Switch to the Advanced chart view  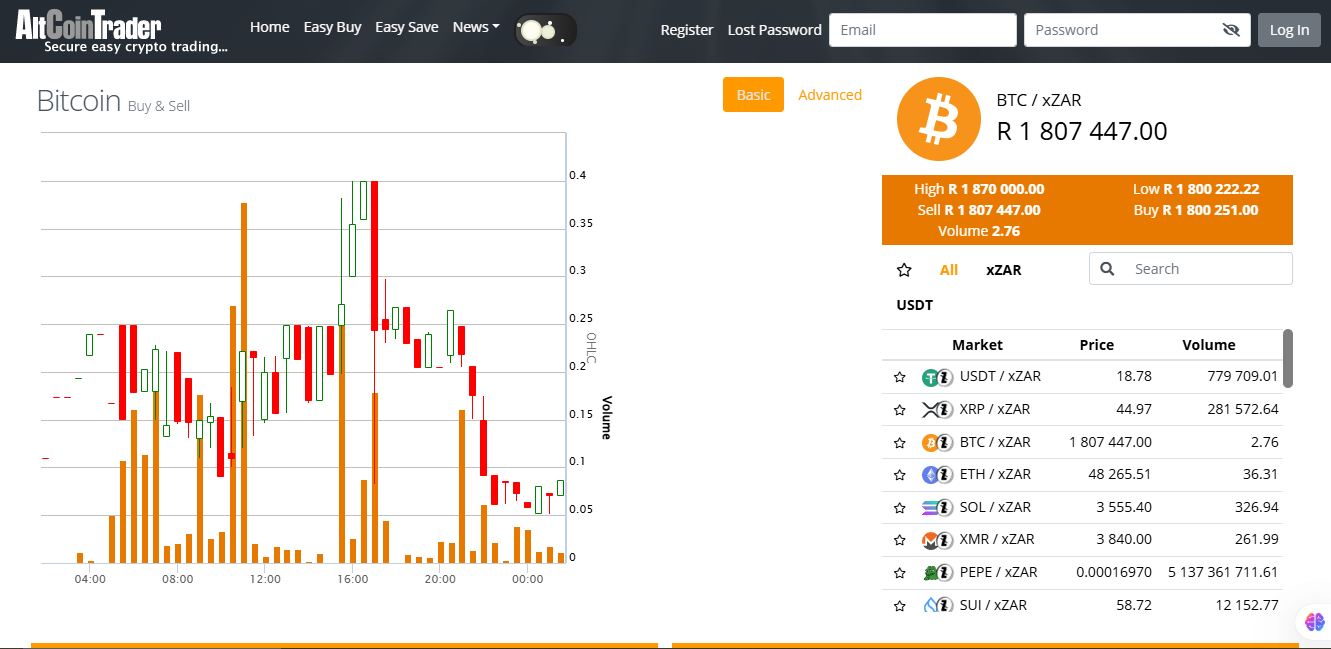point(830,95)
